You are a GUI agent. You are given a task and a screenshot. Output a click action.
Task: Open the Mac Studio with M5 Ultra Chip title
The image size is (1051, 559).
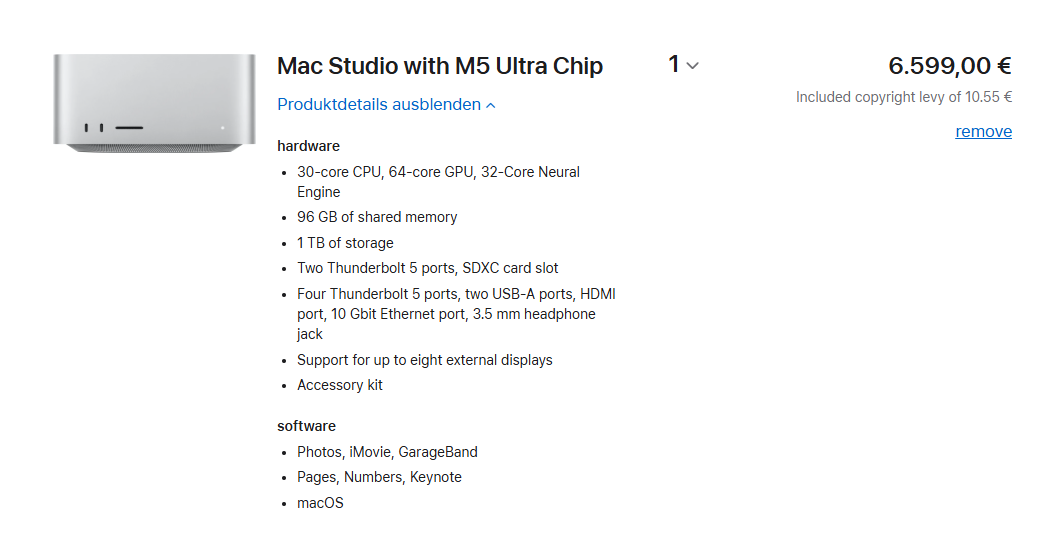(440, 66)
